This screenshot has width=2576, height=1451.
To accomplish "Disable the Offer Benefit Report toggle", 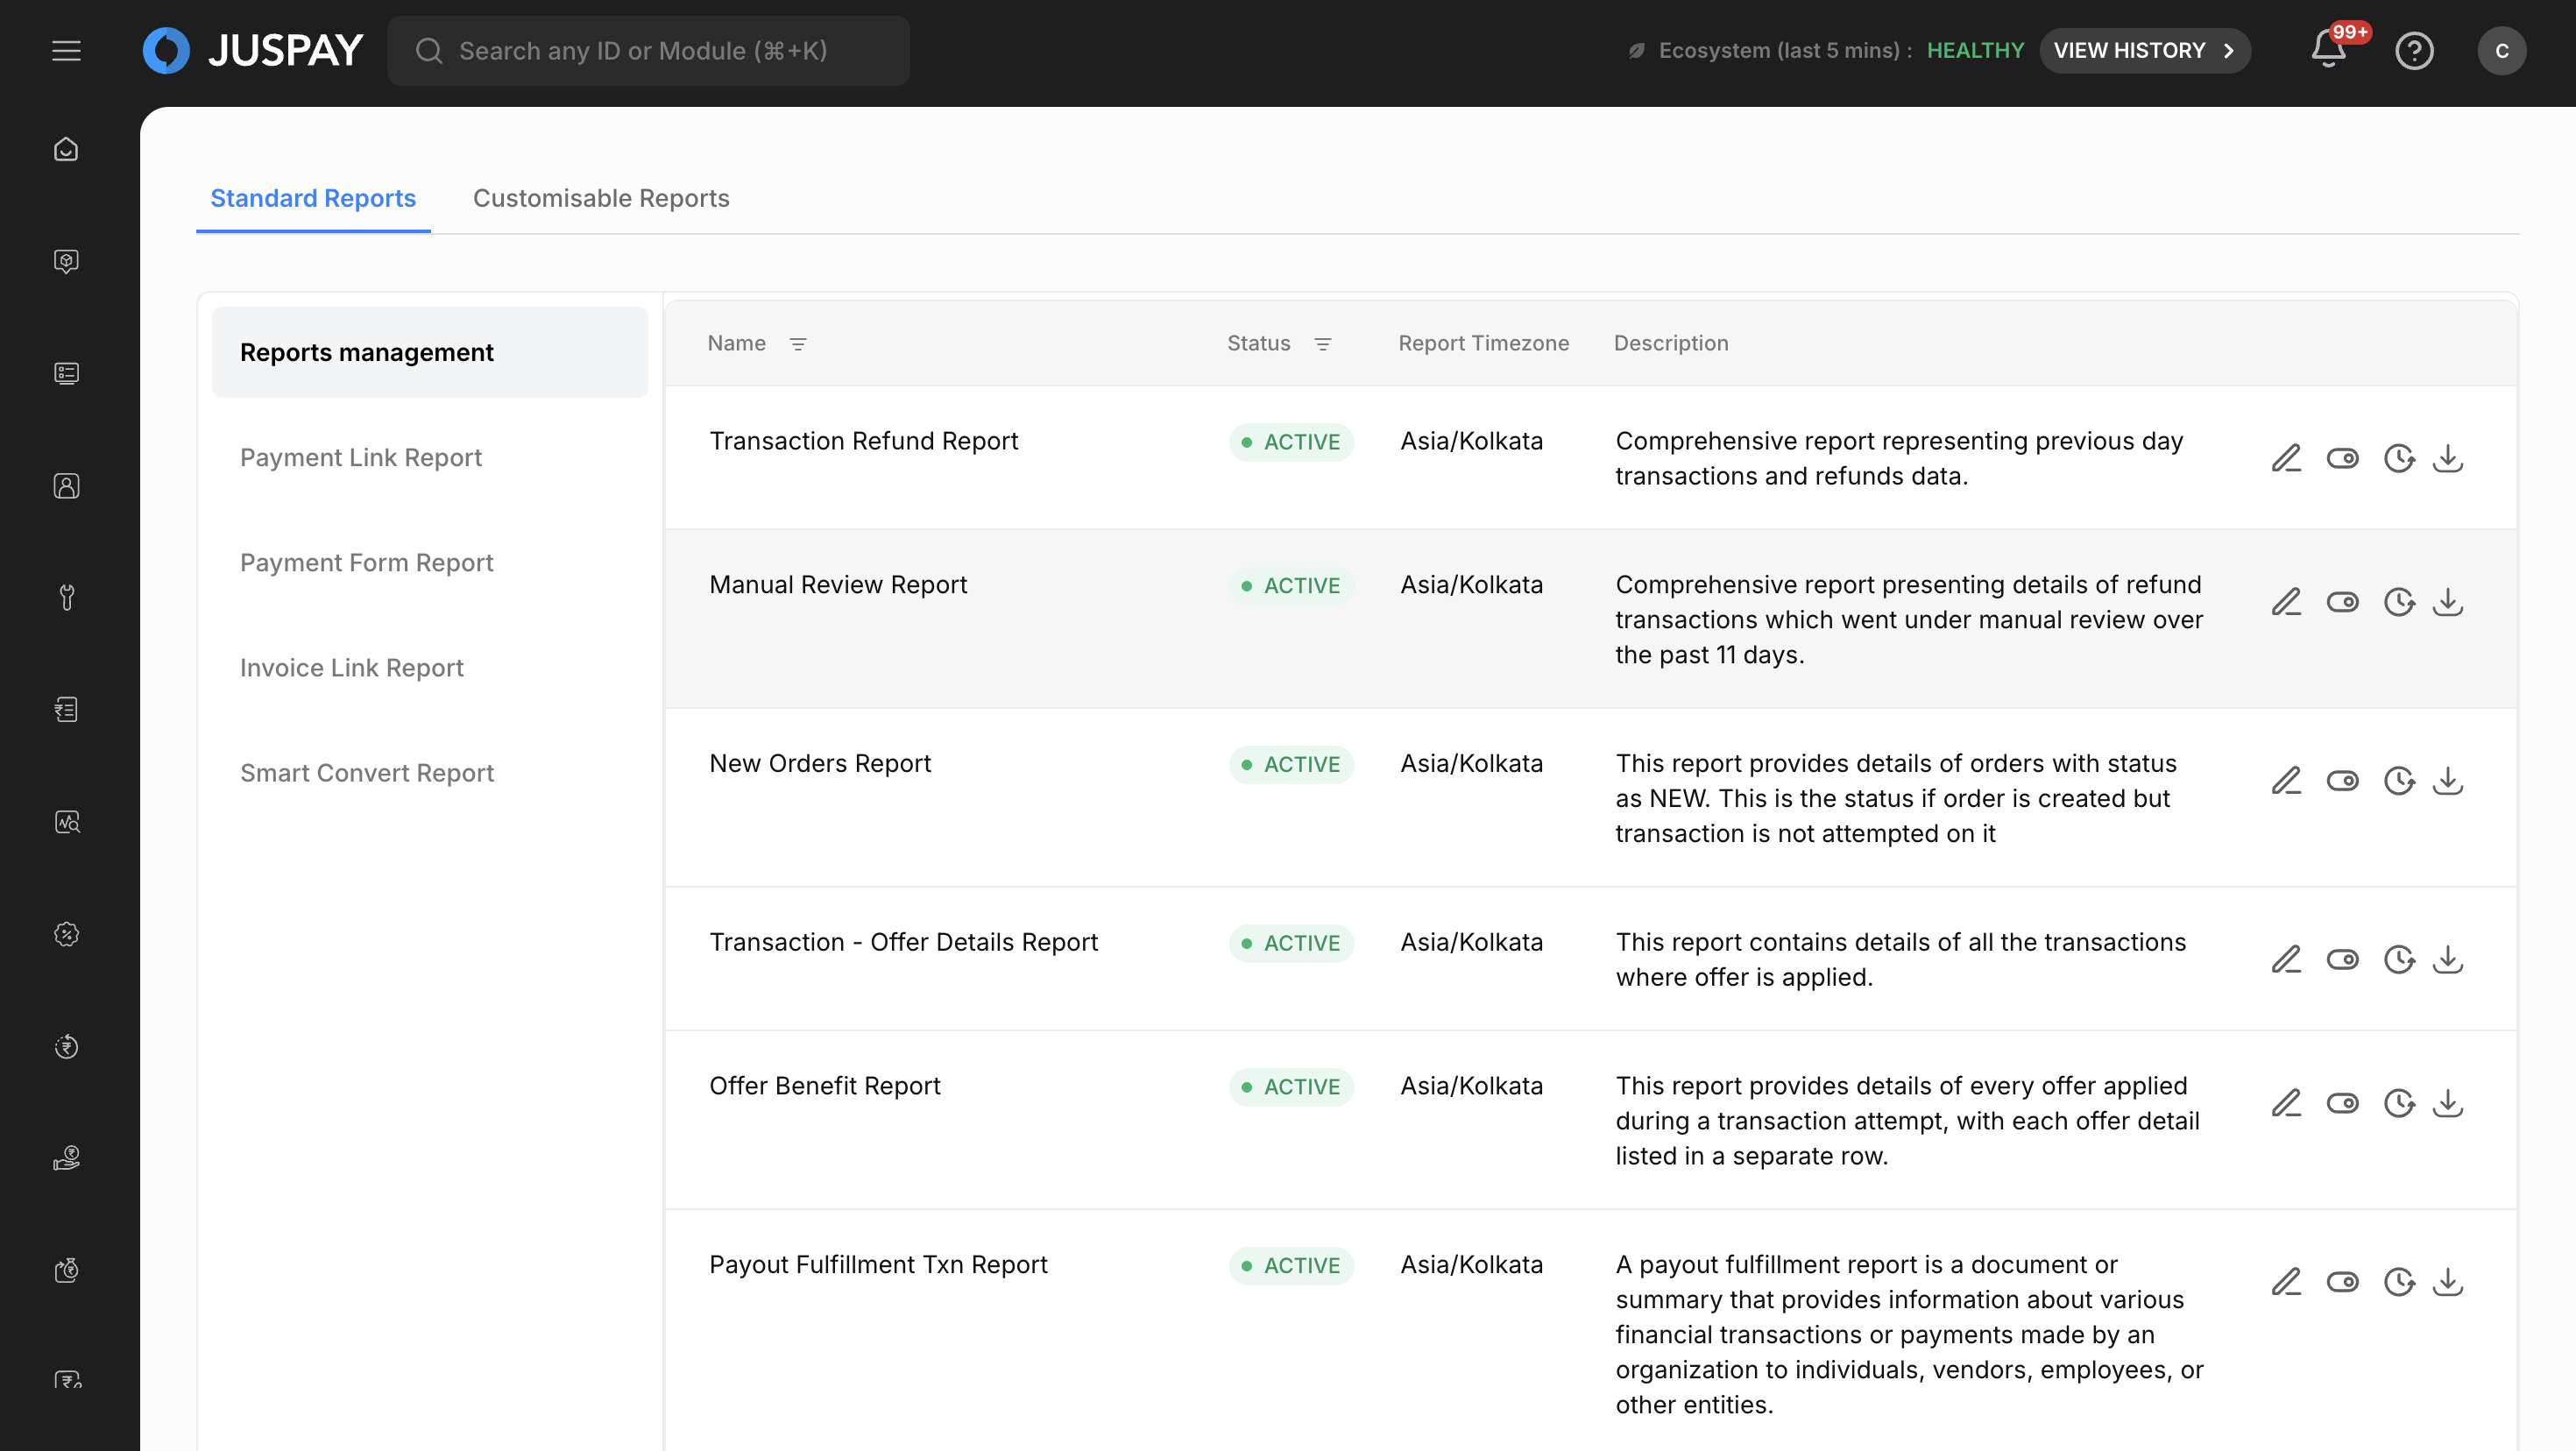I will point(2342,1103).
